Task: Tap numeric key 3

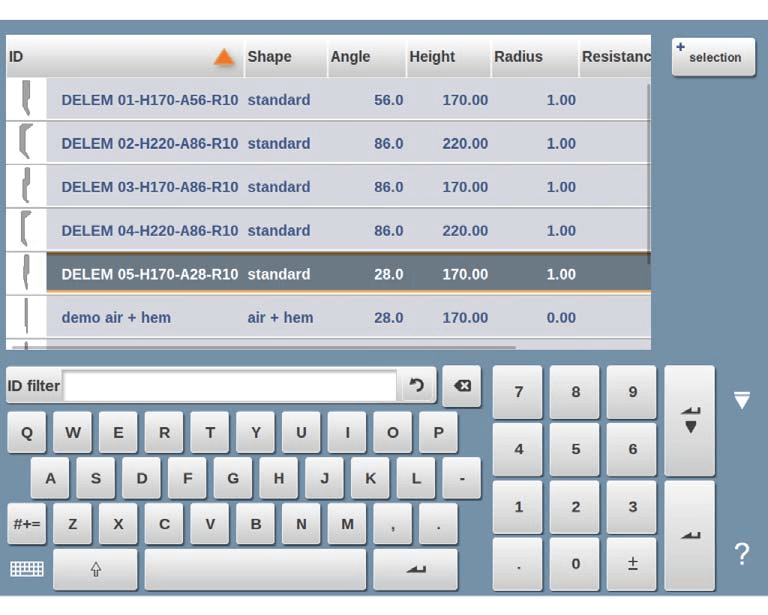Action: pyautogui.click(x=632, y=506)
